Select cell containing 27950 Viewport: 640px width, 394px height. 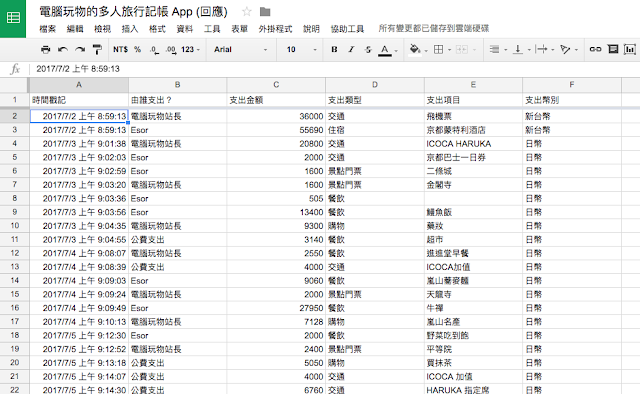tap(276, 308)
